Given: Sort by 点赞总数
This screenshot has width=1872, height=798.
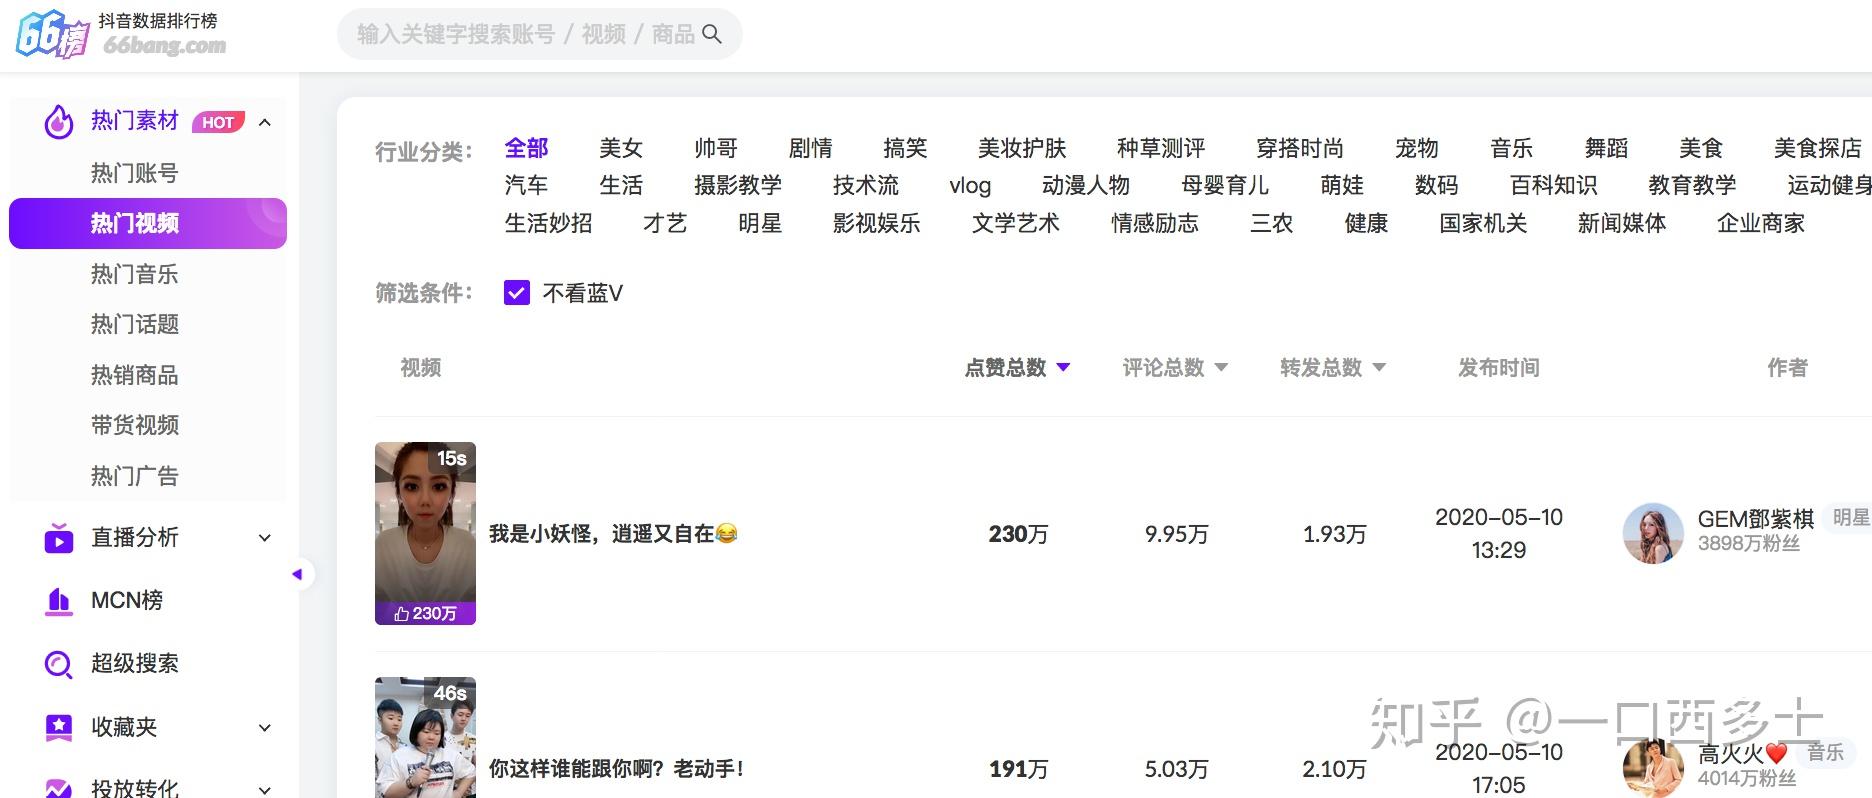Looking at the screenshot, I should (x=1017, y=368).
